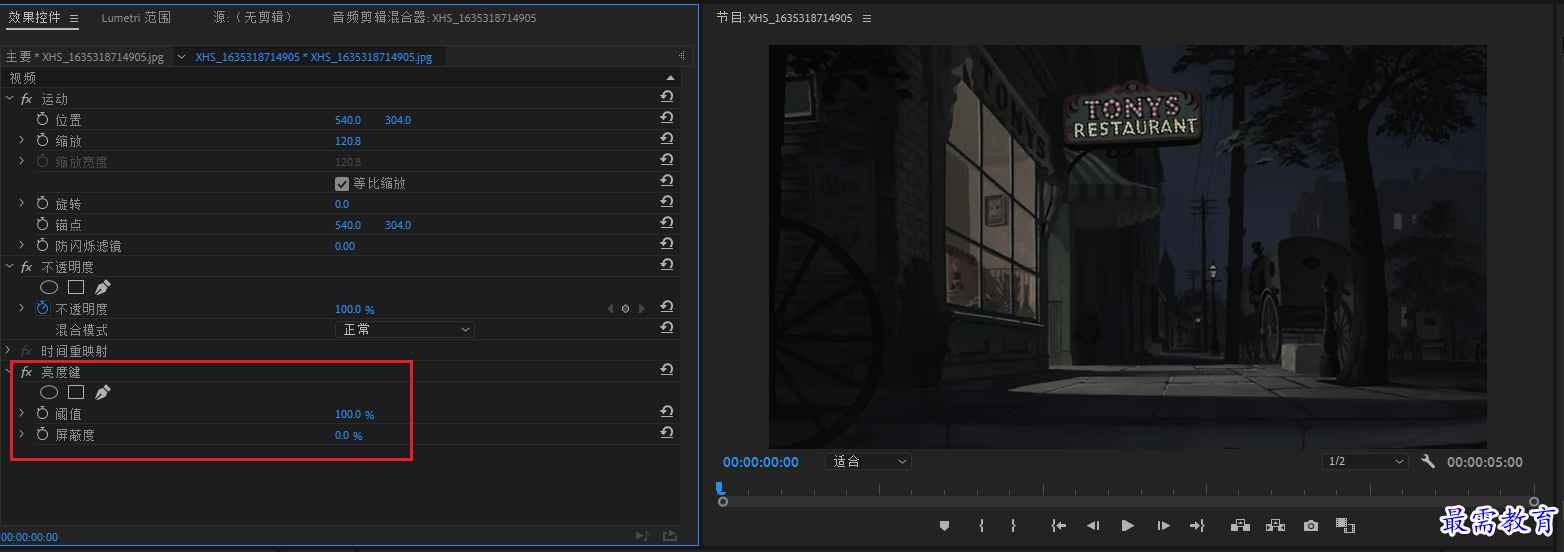Play the program monitor
1564x552 pixels.
coord(1128,525)
